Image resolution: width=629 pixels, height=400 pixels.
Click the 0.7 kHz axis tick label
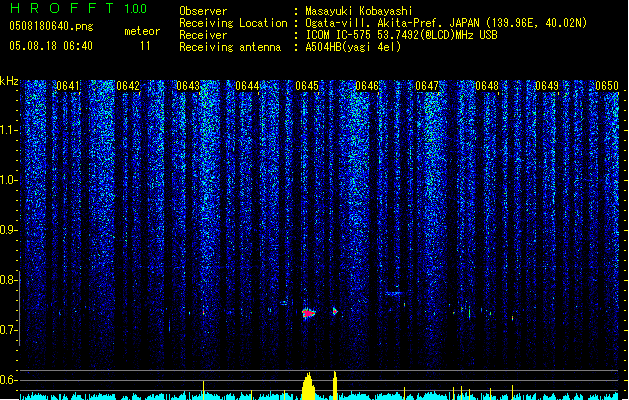(8, 330)
